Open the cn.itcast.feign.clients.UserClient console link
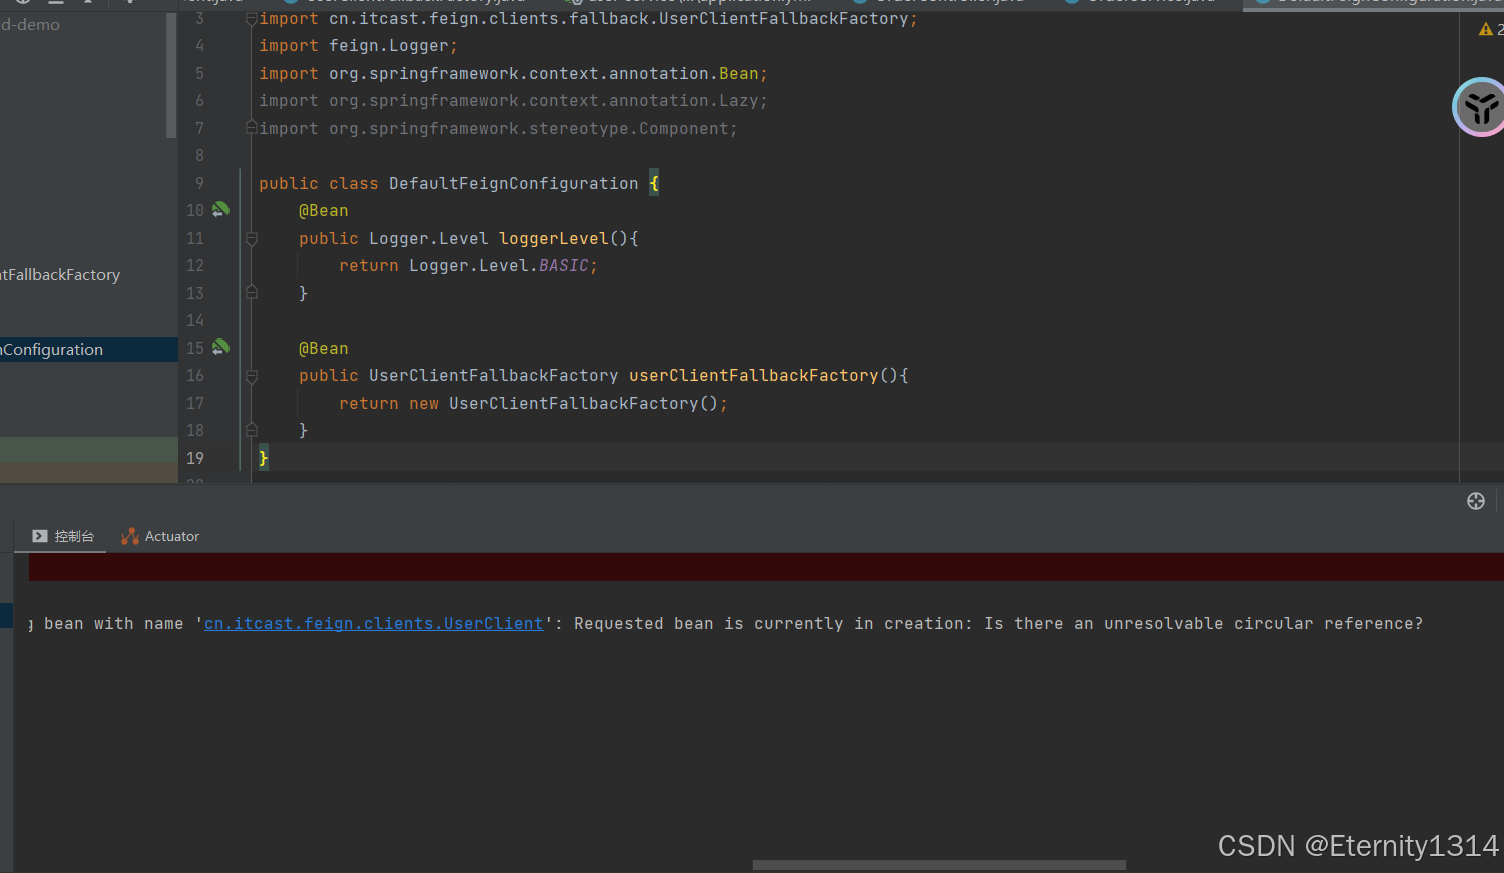Image resolution: width=1504 pixels, height=873 pixels. [x=374, y=623]
